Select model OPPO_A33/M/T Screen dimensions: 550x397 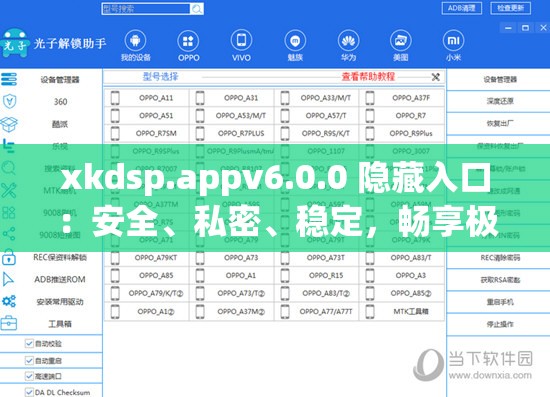pyautogui.click(x=326, y=98)
